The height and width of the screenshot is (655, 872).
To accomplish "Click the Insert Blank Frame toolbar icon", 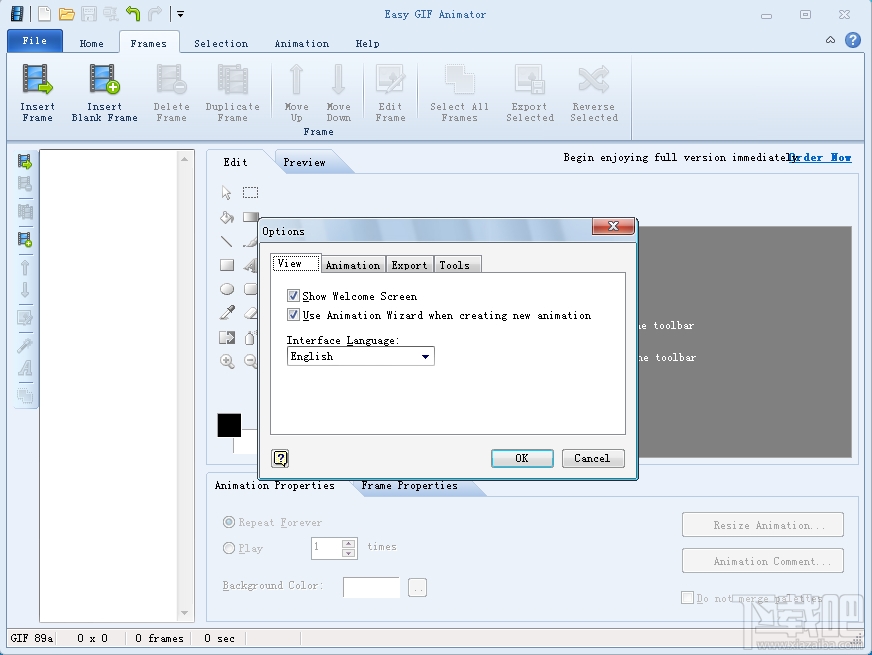I will coord(103,90).
